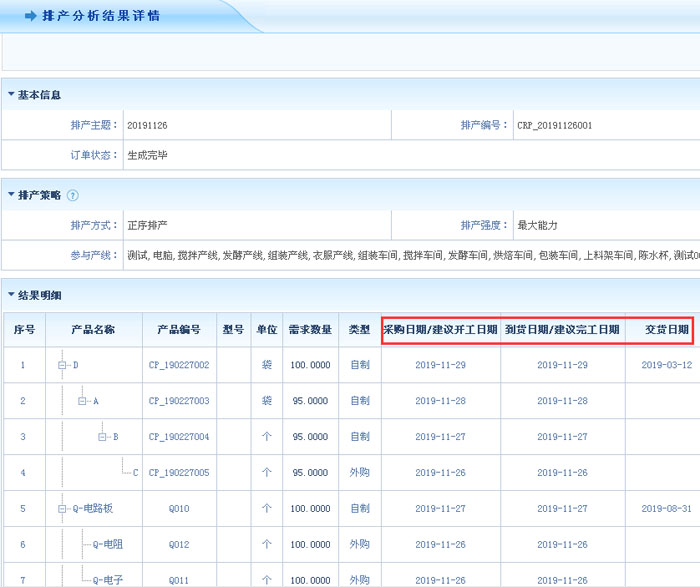Viewport: 700px width, 587px height.
Task: Click the 交货日期 column header
Action: pyautogui.click(x=666, y=329)
